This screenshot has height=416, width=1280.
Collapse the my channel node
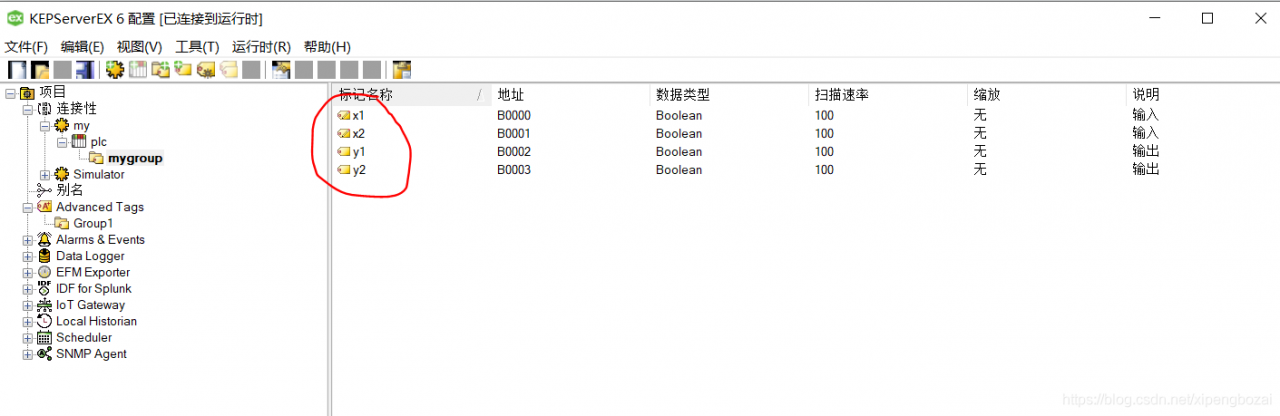coord(45,126)
